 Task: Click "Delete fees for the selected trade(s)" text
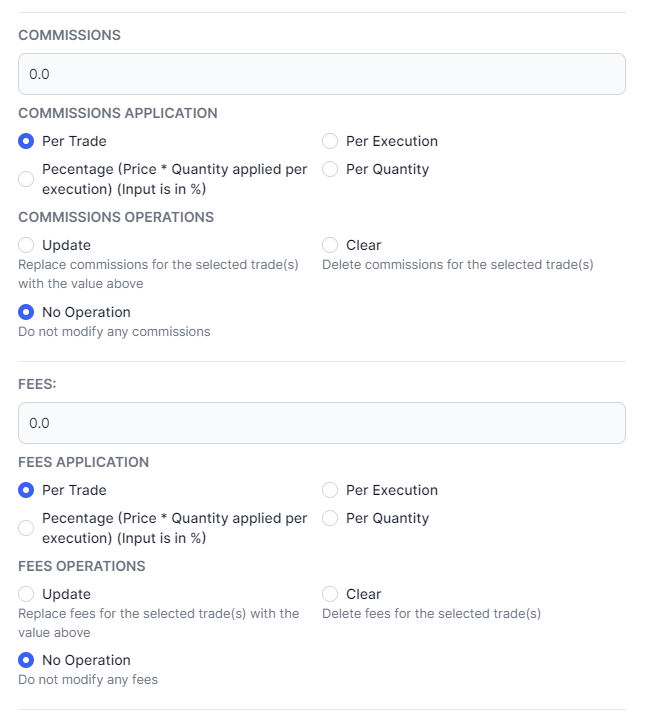431,613
